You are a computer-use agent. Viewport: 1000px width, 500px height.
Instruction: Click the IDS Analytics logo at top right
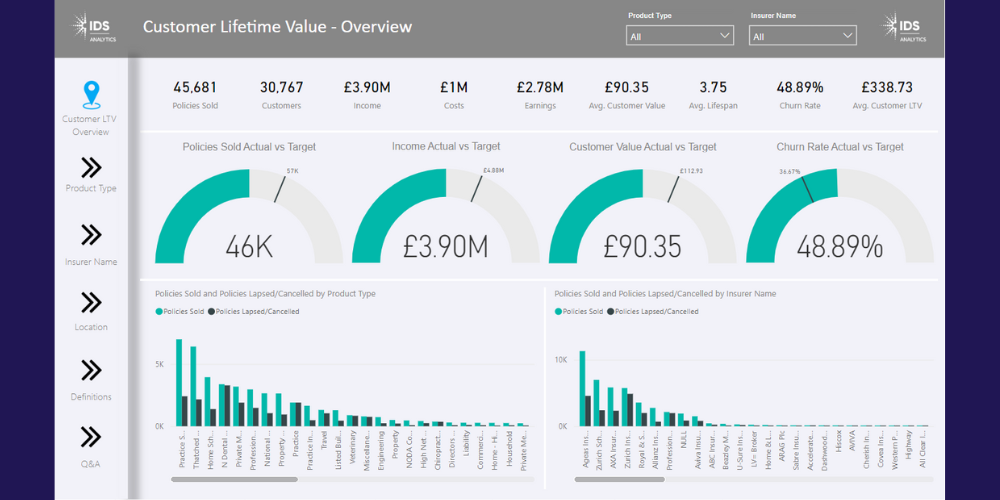pyautogui.click(x=904, y=27)
